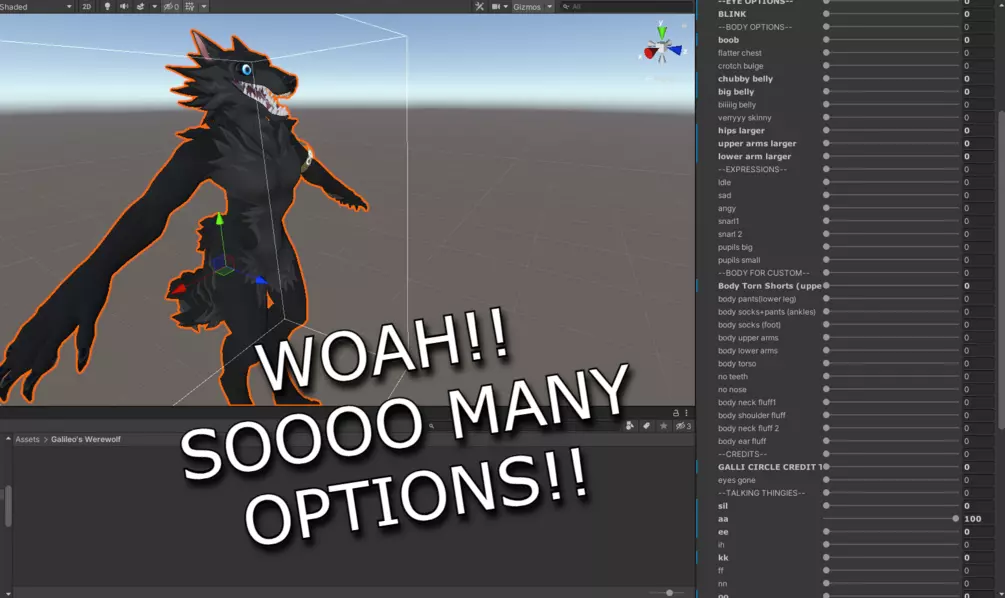Click Assets in the breadcrumb path
The height and width of the screenshot is (598, 1005).
(x=27, y=440)
